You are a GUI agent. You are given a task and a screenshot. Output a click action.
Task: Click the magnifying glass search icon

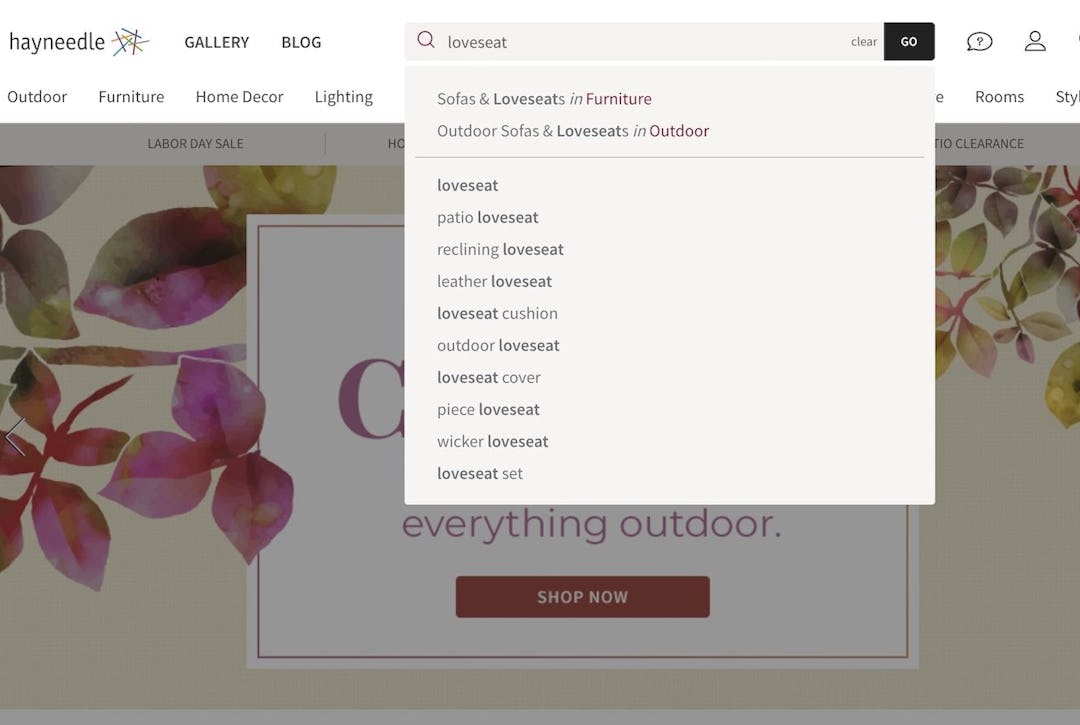[x=426, y=41]
